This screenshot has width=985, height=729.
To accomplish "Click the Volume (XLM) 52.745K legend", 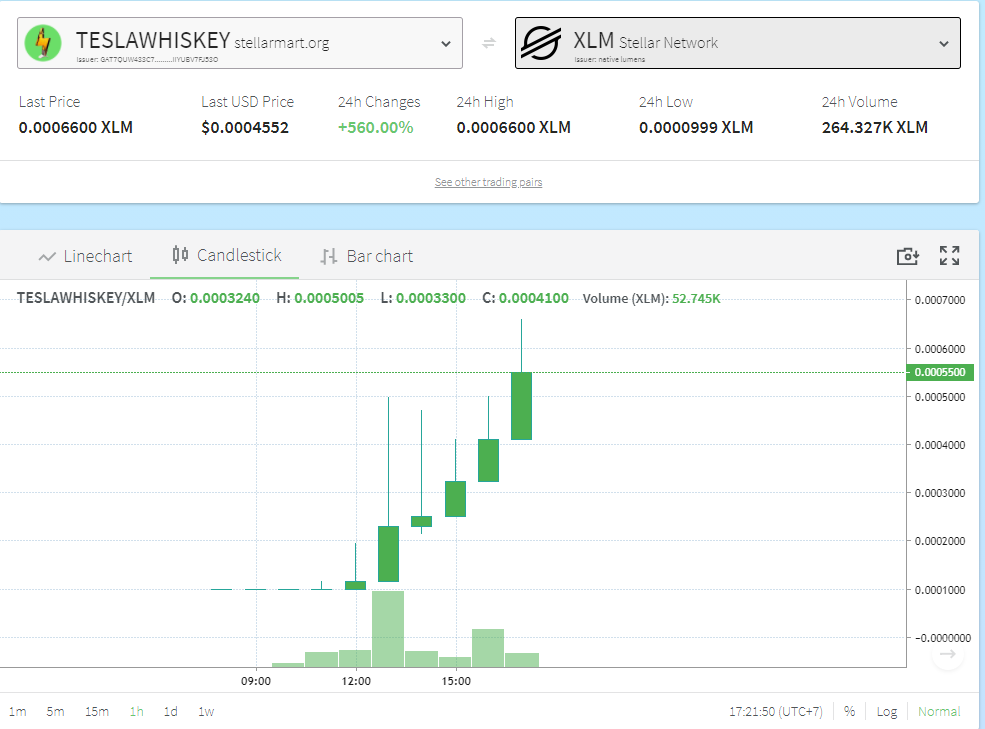I will [651, 299].
